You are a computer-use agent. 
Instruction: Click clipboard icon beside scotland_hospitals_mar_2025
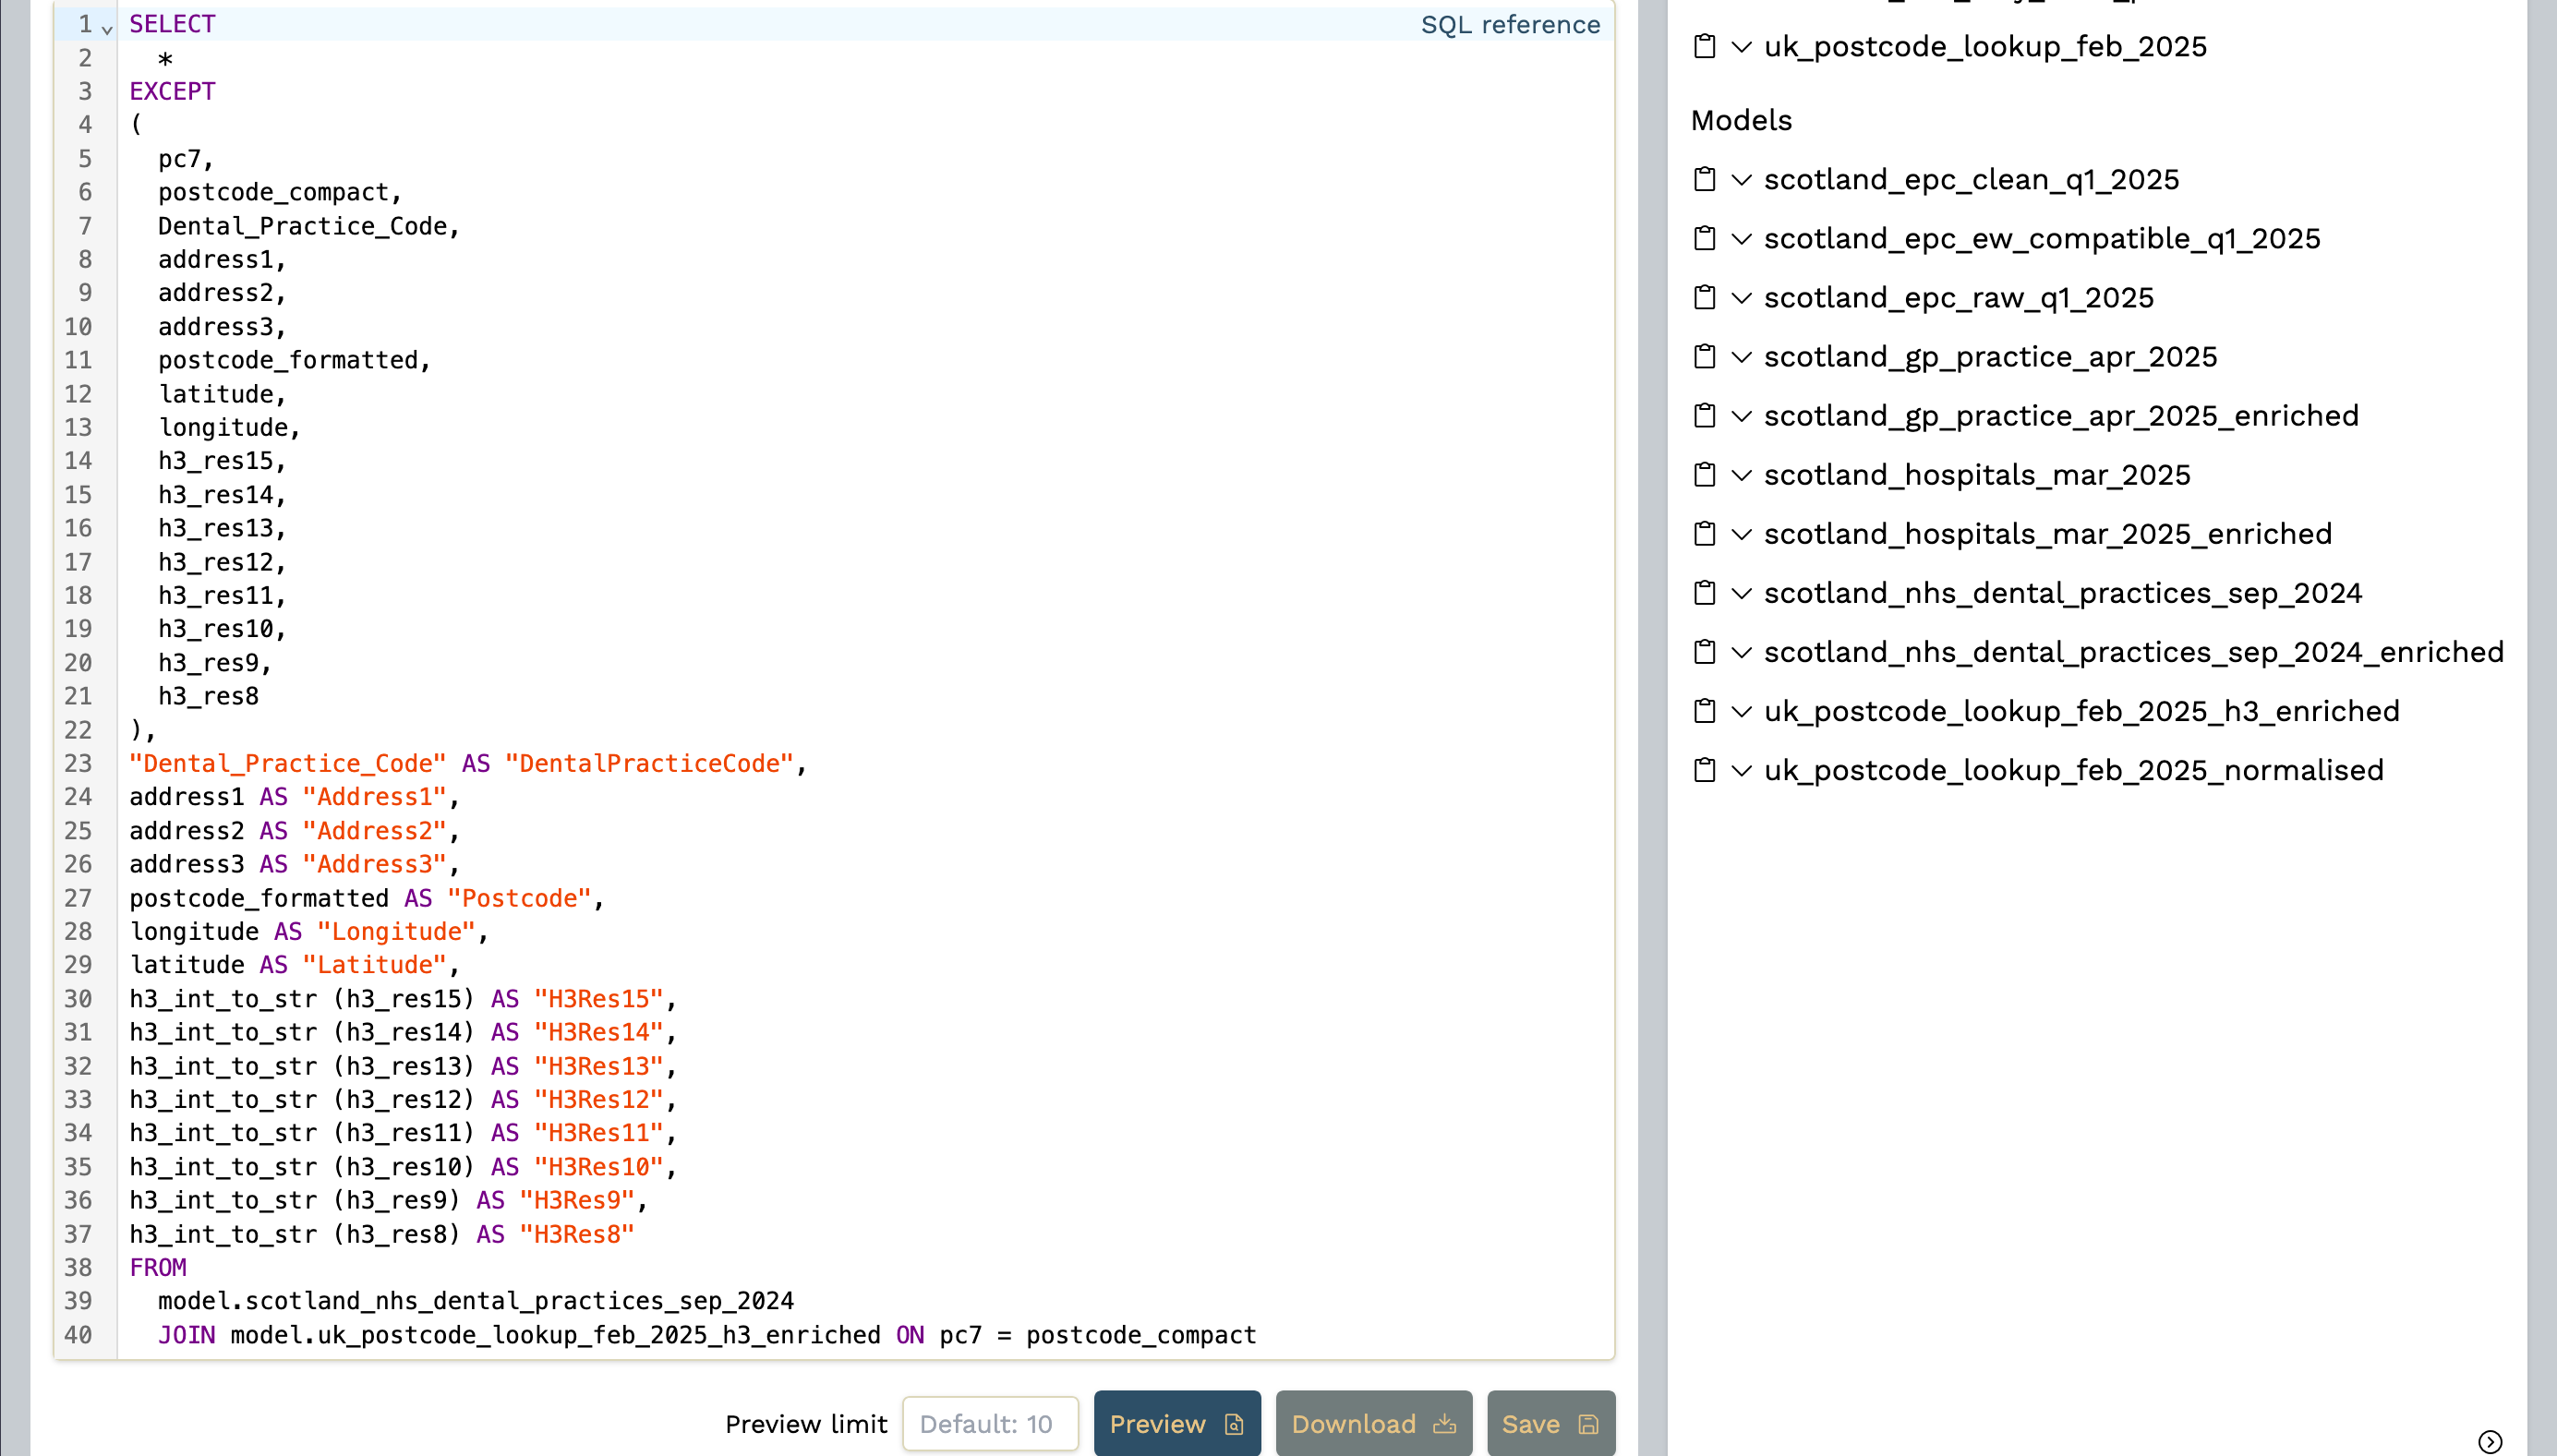click(1704, 475)
